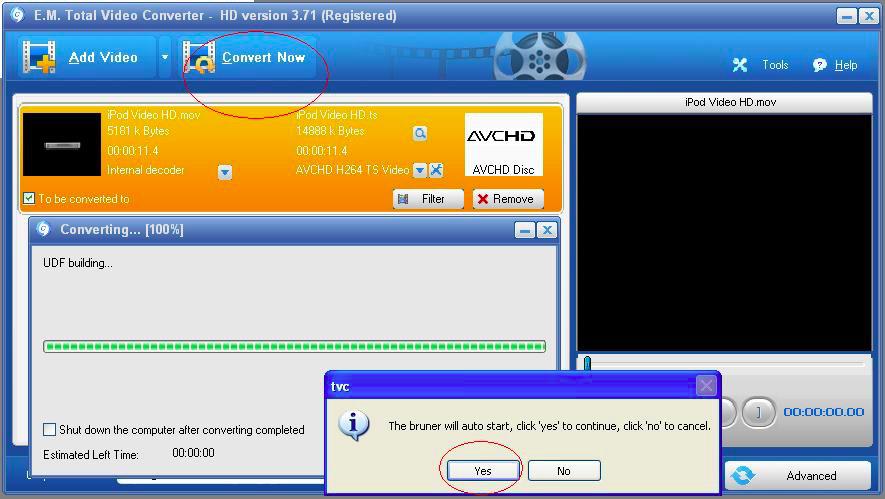Open the Advanced button
Screen dimensions: 885x499
point(798,475)
